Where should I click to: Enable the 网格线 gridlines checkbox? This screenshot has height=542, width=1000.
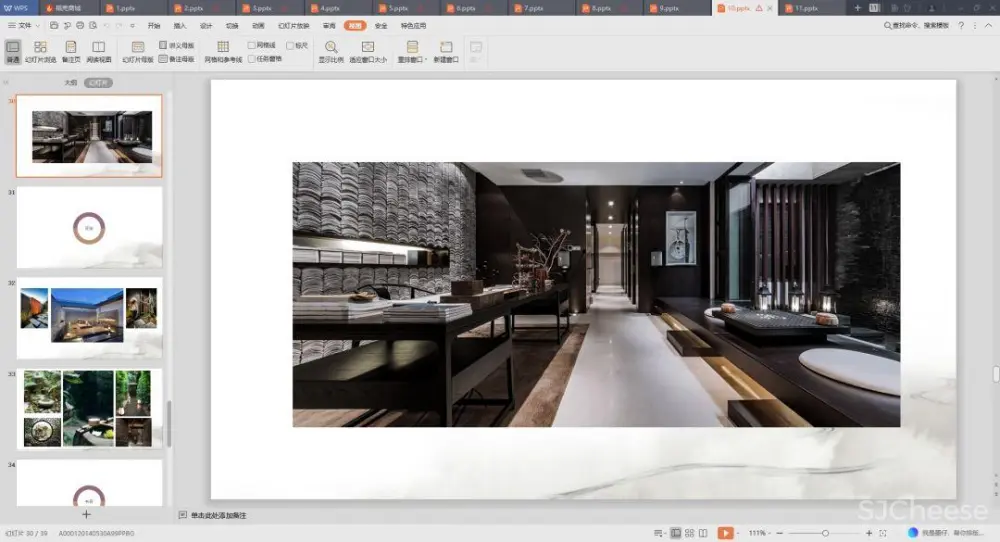252,45
